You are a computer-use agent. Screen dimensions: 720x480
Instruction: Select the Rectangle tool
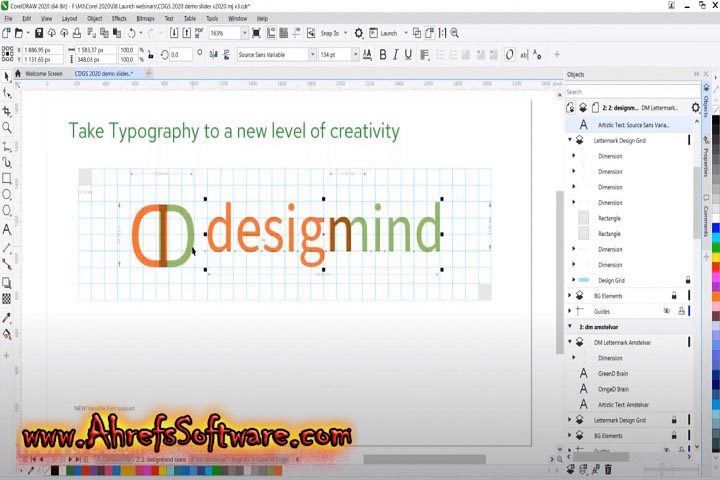pyautogui.click(x=7, y=178)
